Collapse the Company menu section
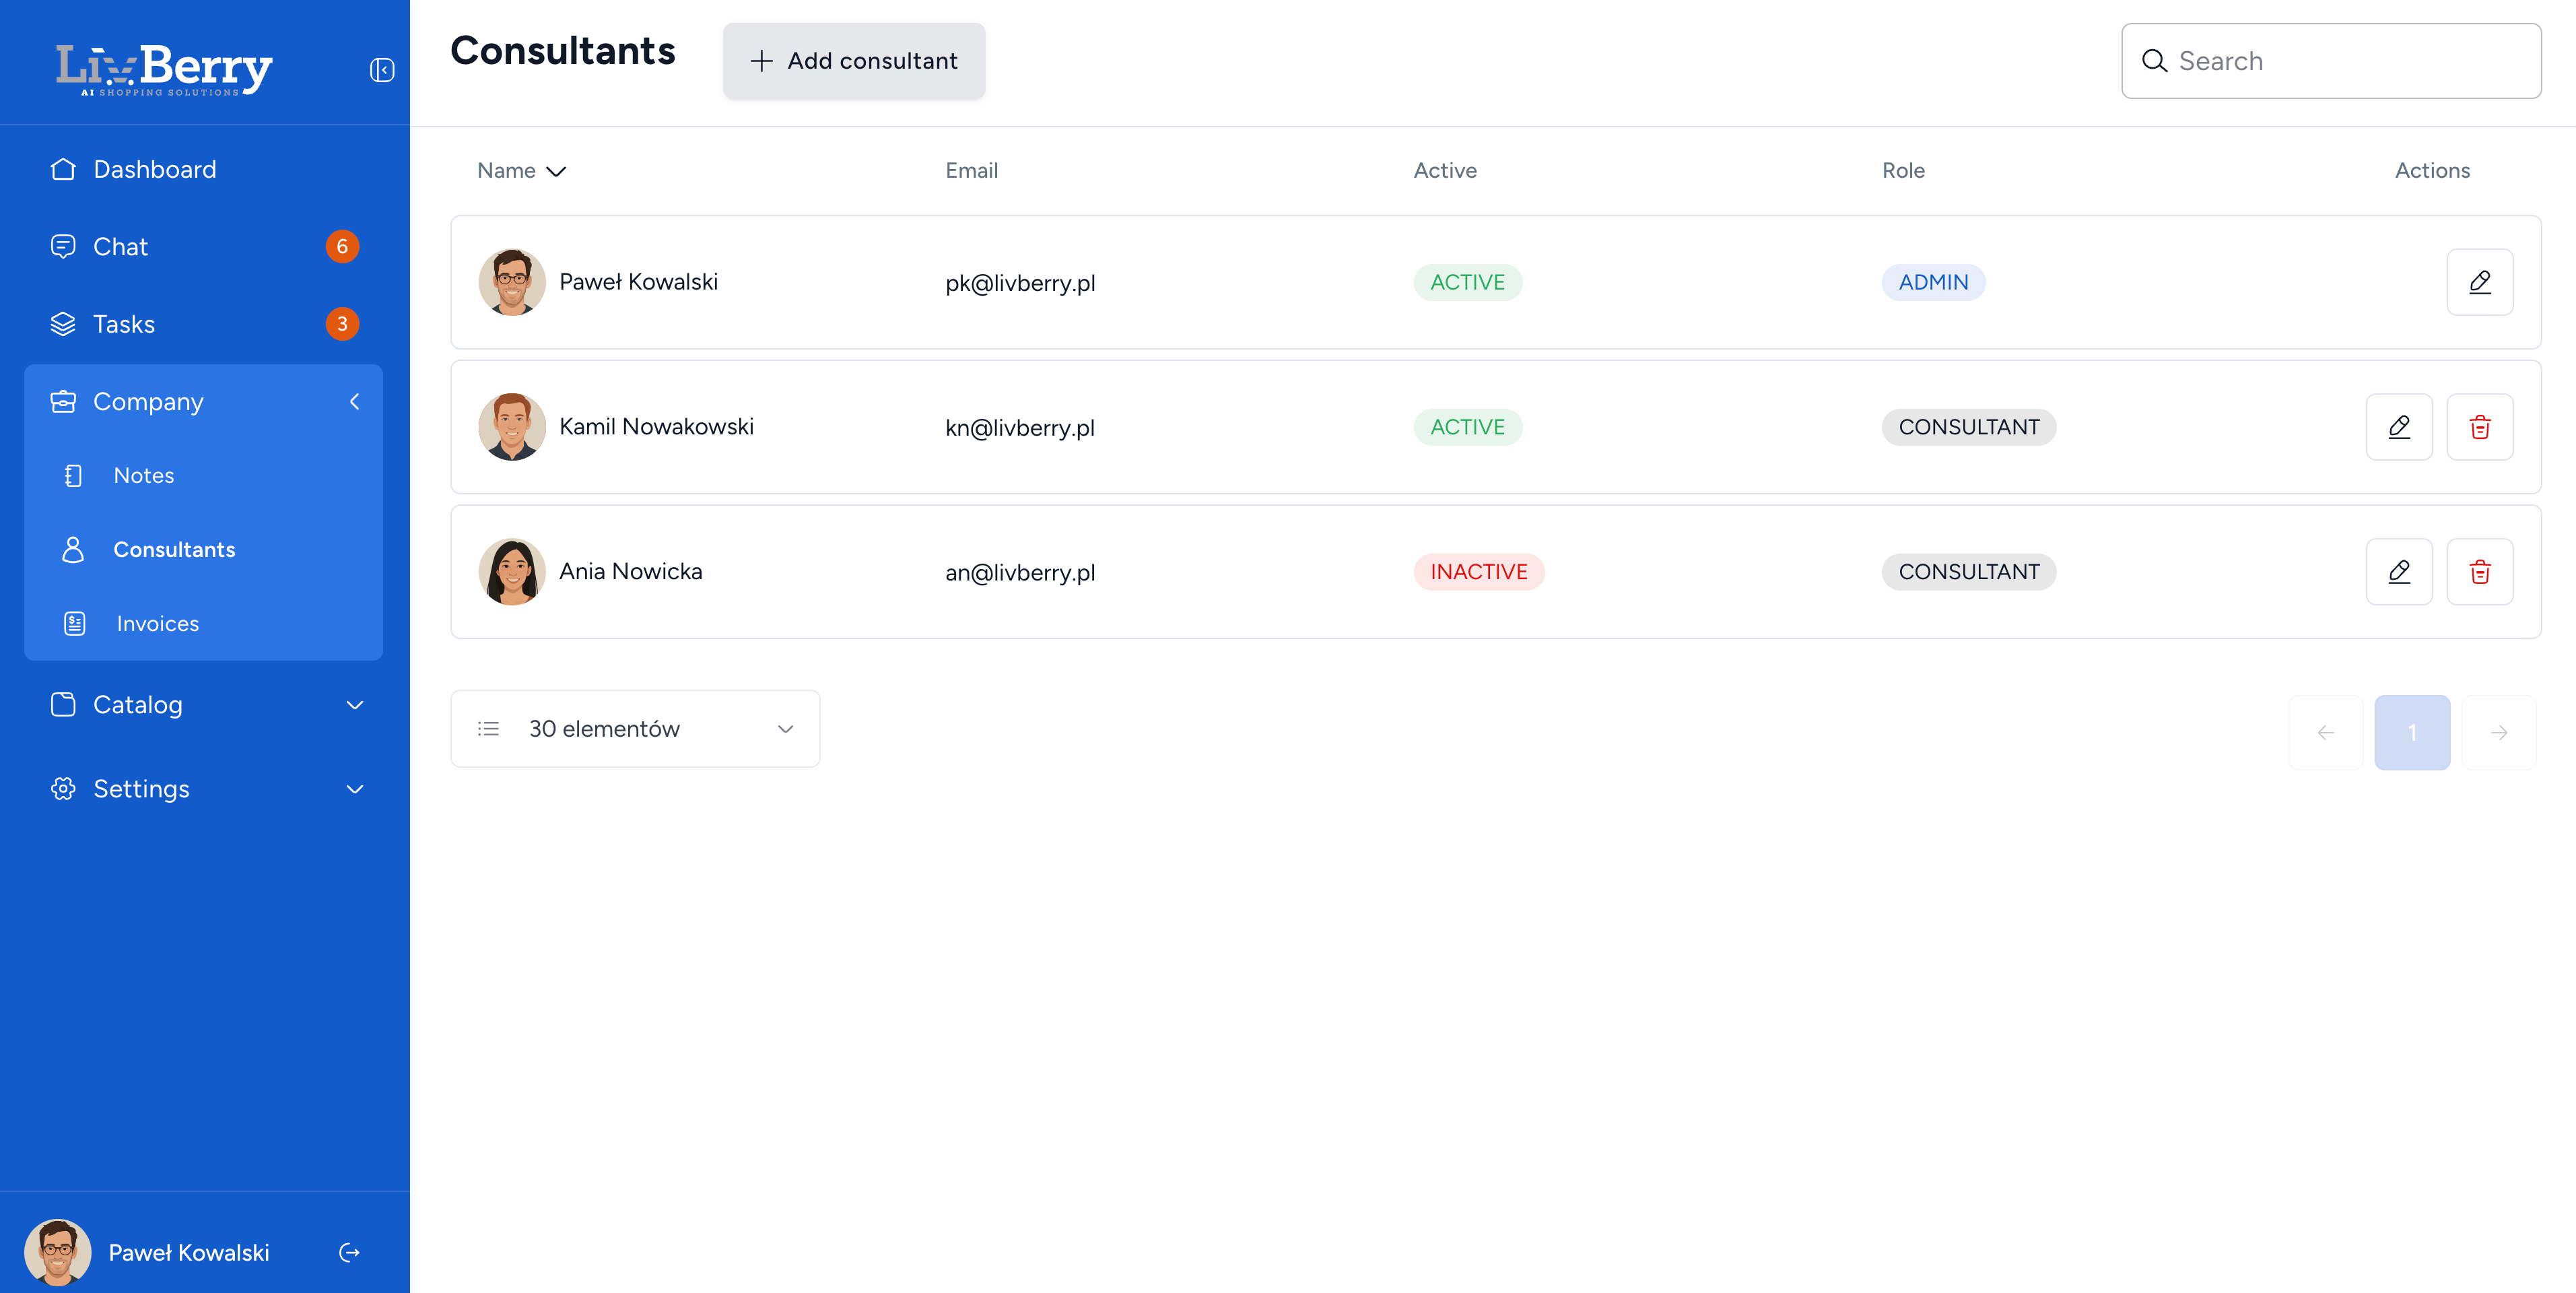This screenshot has height=1293, width=2576. point(354,401)
